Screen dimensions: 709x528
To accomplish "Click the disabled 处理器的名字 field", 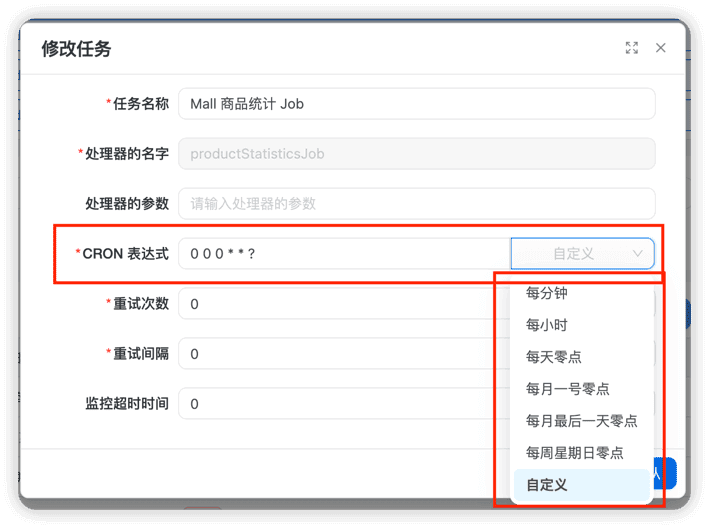I will 416,154.
